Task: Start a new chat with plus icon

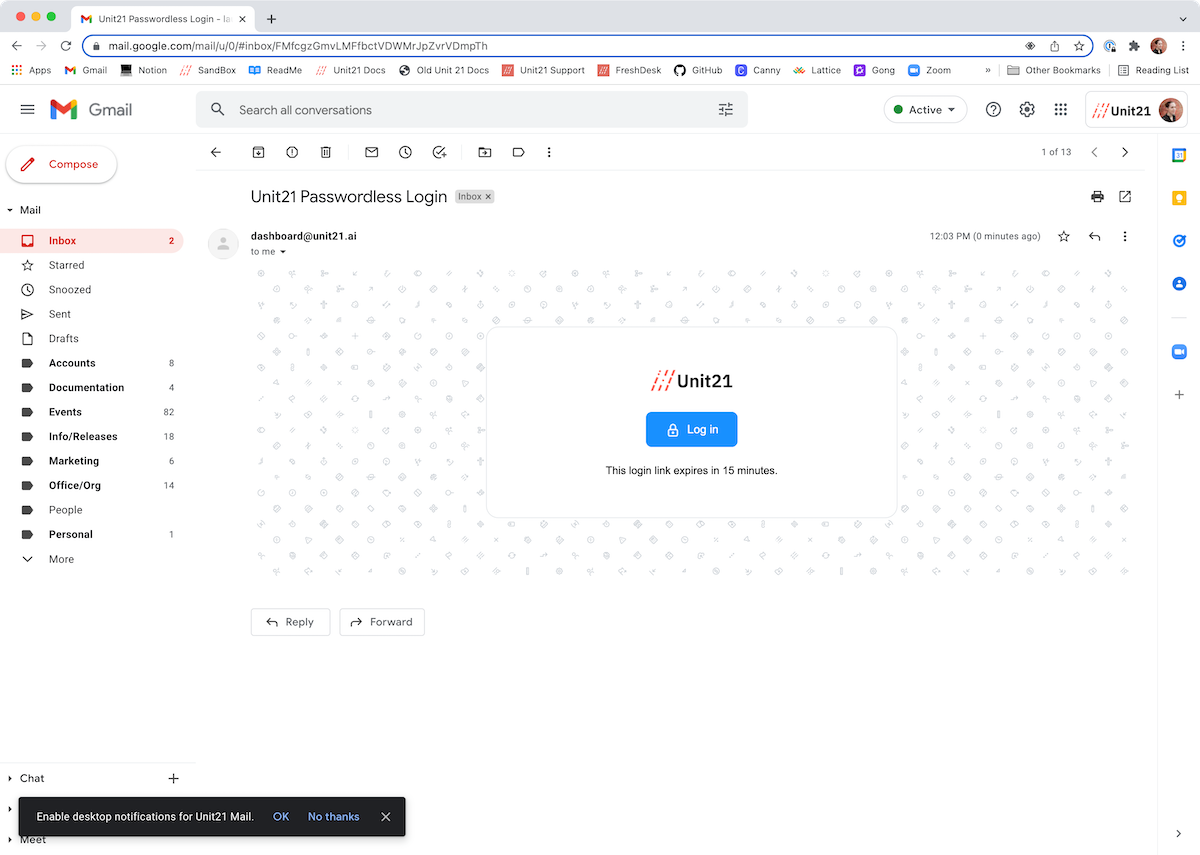Action: tap(173, 778)
